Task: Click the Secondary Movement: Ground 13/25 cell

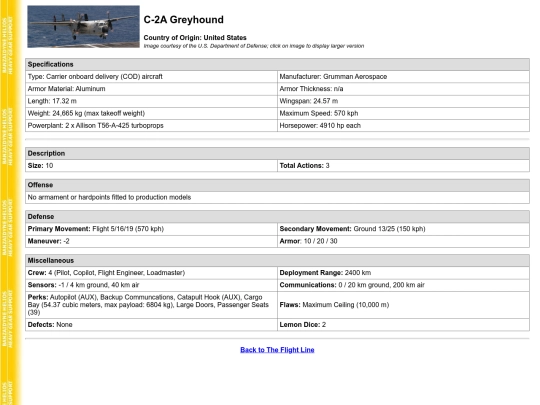Action: pos(403,229)
